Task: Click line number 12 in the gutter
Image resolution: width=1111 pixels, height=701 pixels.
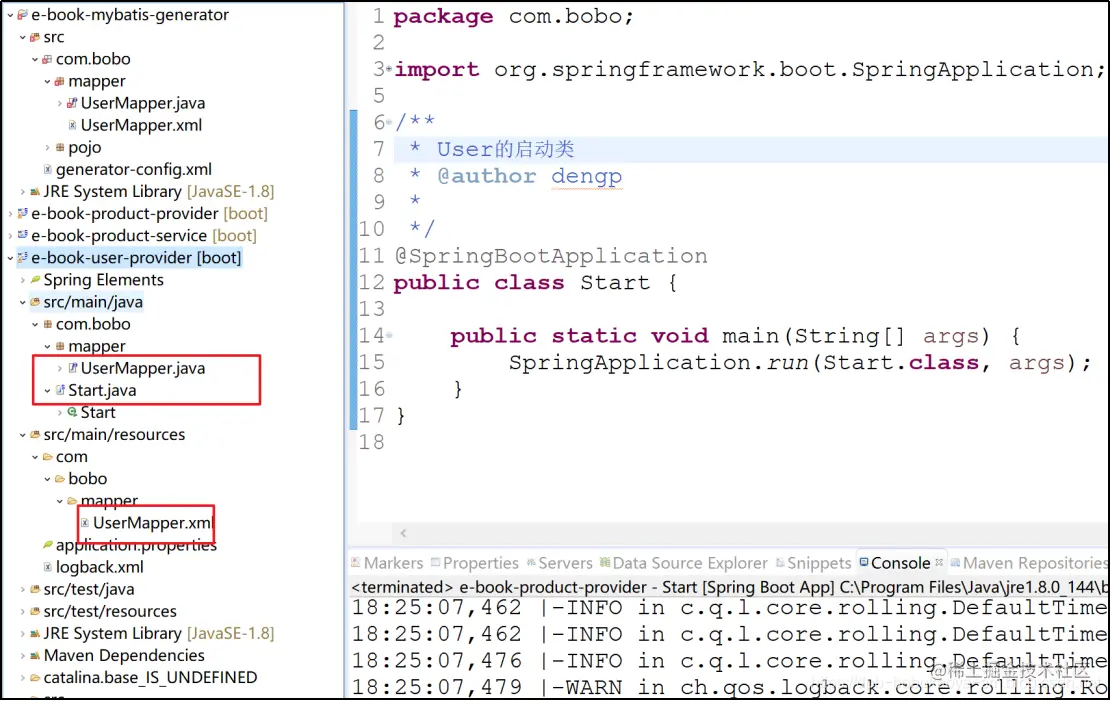Action: pyautogui.click(x=371, y=282)
